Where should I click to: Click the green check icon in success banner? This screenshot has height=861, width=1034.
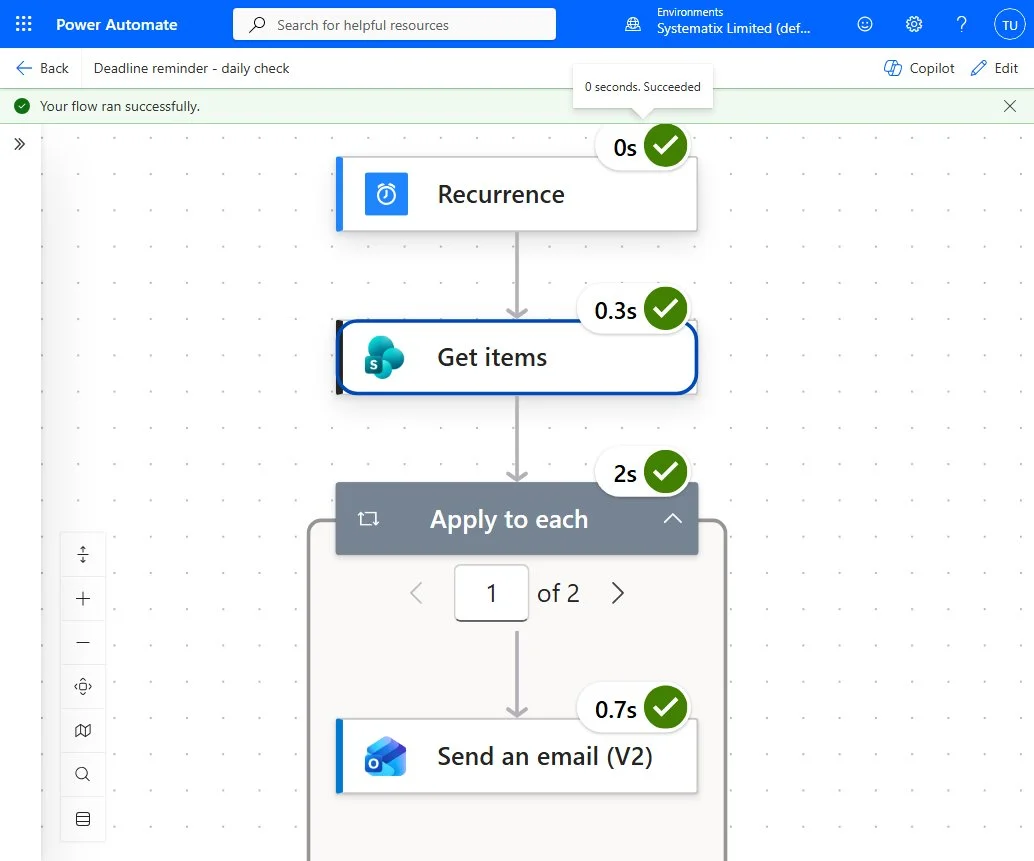(22, 106)
